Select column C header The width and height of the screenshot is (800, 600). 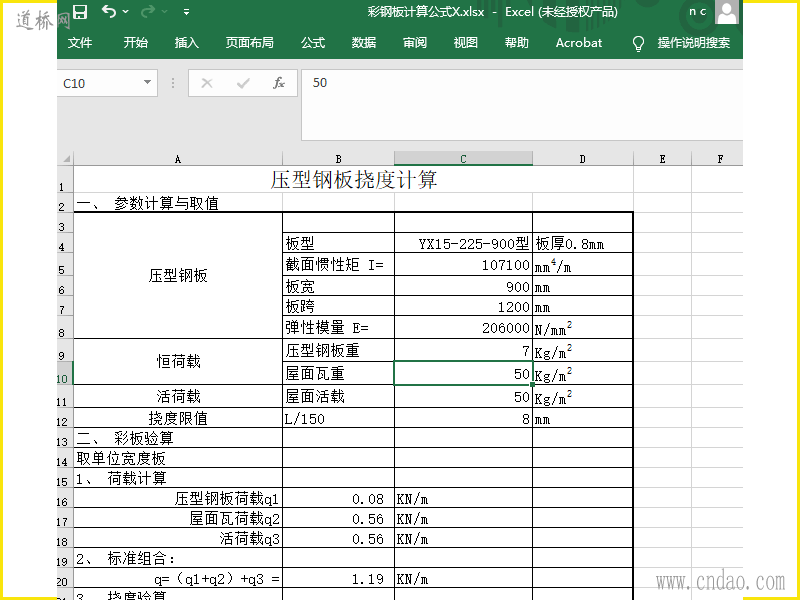463,159
